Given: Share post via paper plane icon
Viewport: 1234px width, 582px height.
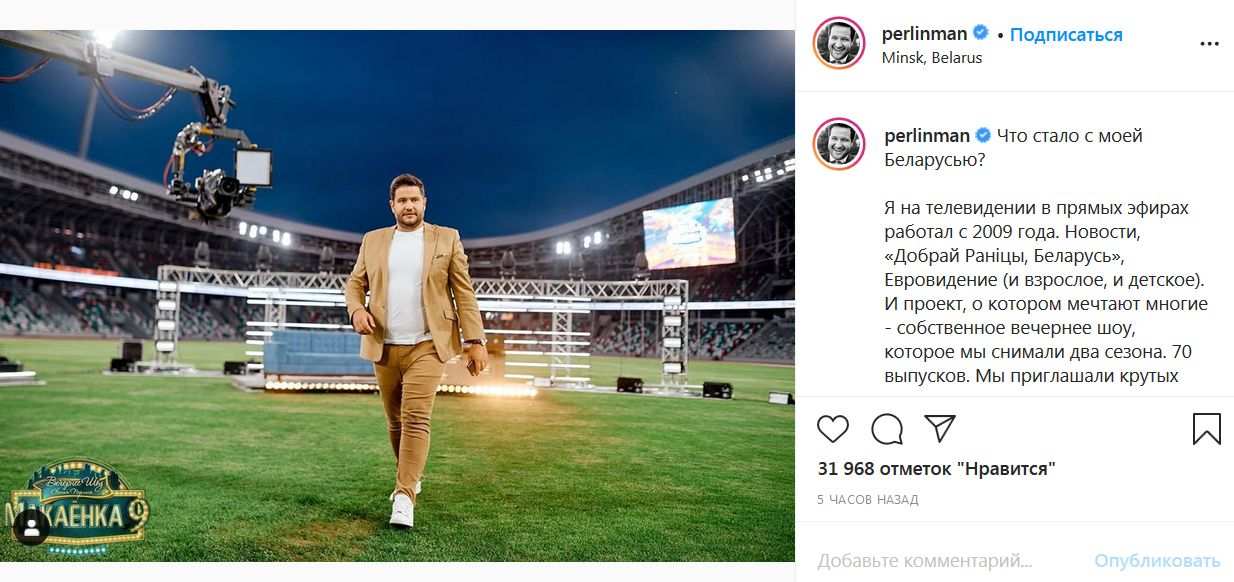Looking at the screenshot, I should [940, 429].
